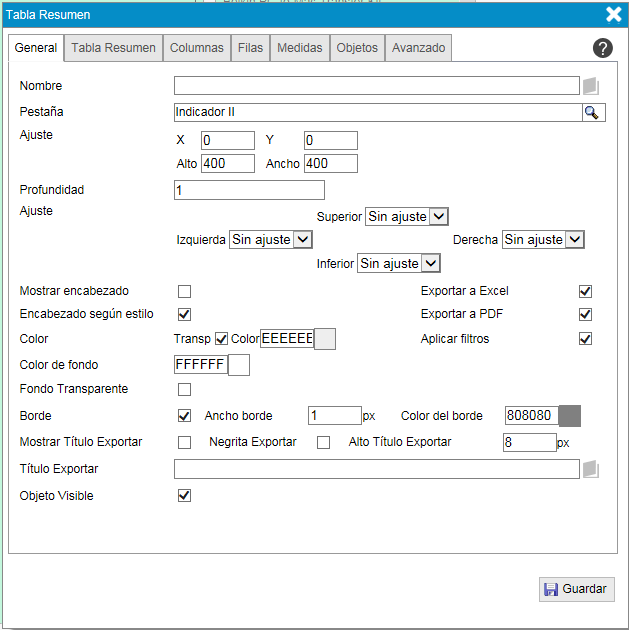This screenshot has width=629, height=630.
Task: Open the Izquierda ajuste dropdown
Action: pyautogui.click(x=271, y=240)
